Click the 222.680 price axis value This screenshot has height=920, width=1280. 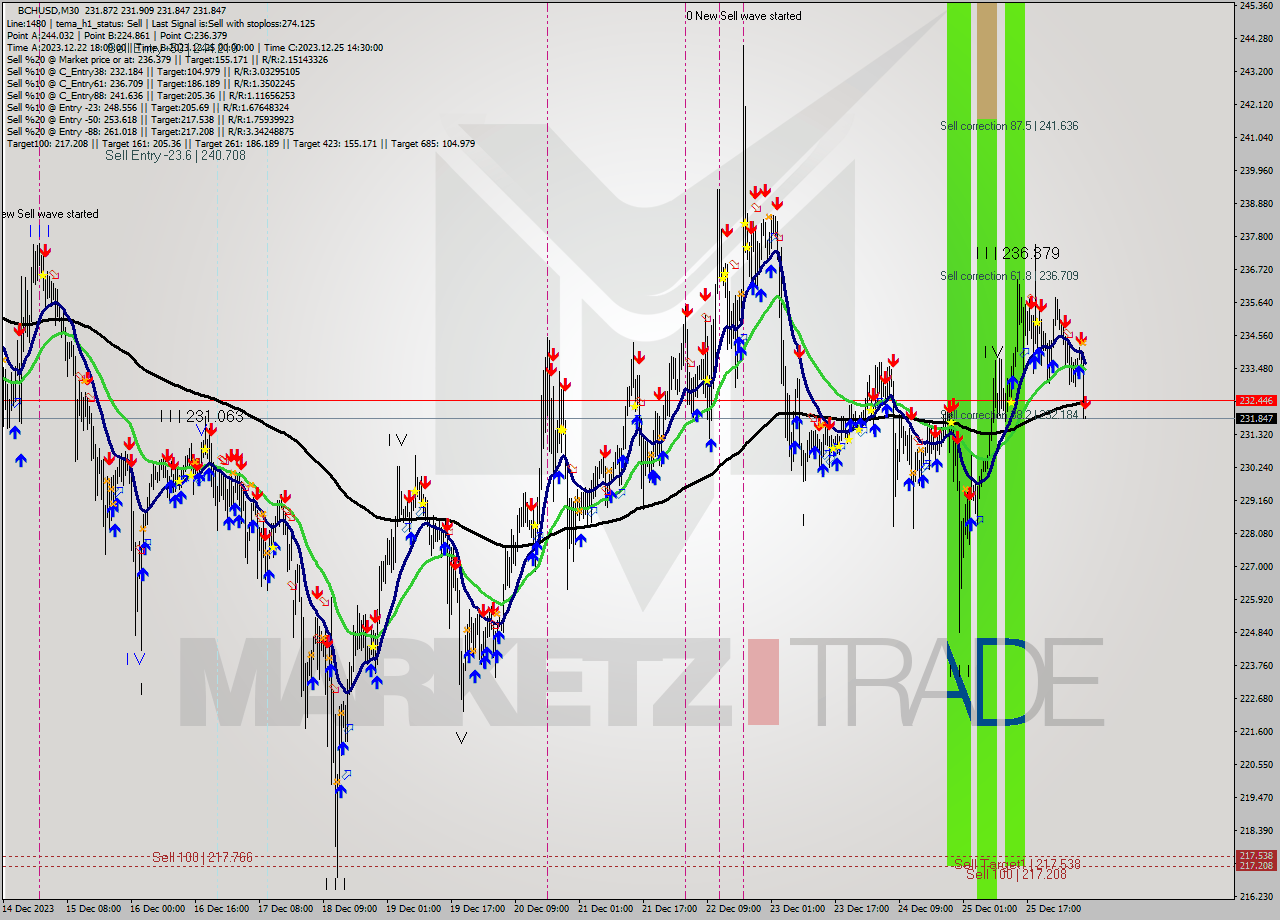(1256, 699)
